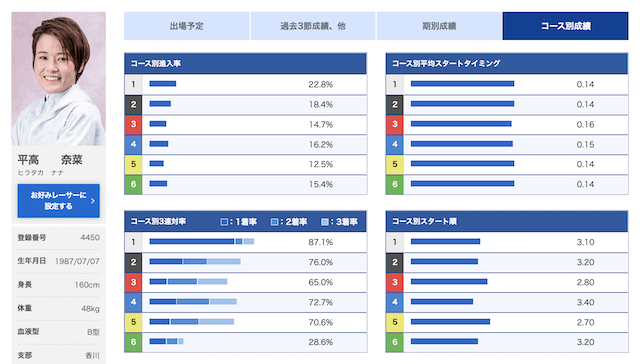The width and height of the screenshot is (640, 364).
Task: Click the 12.5% entry rate value
Action: 320,164
